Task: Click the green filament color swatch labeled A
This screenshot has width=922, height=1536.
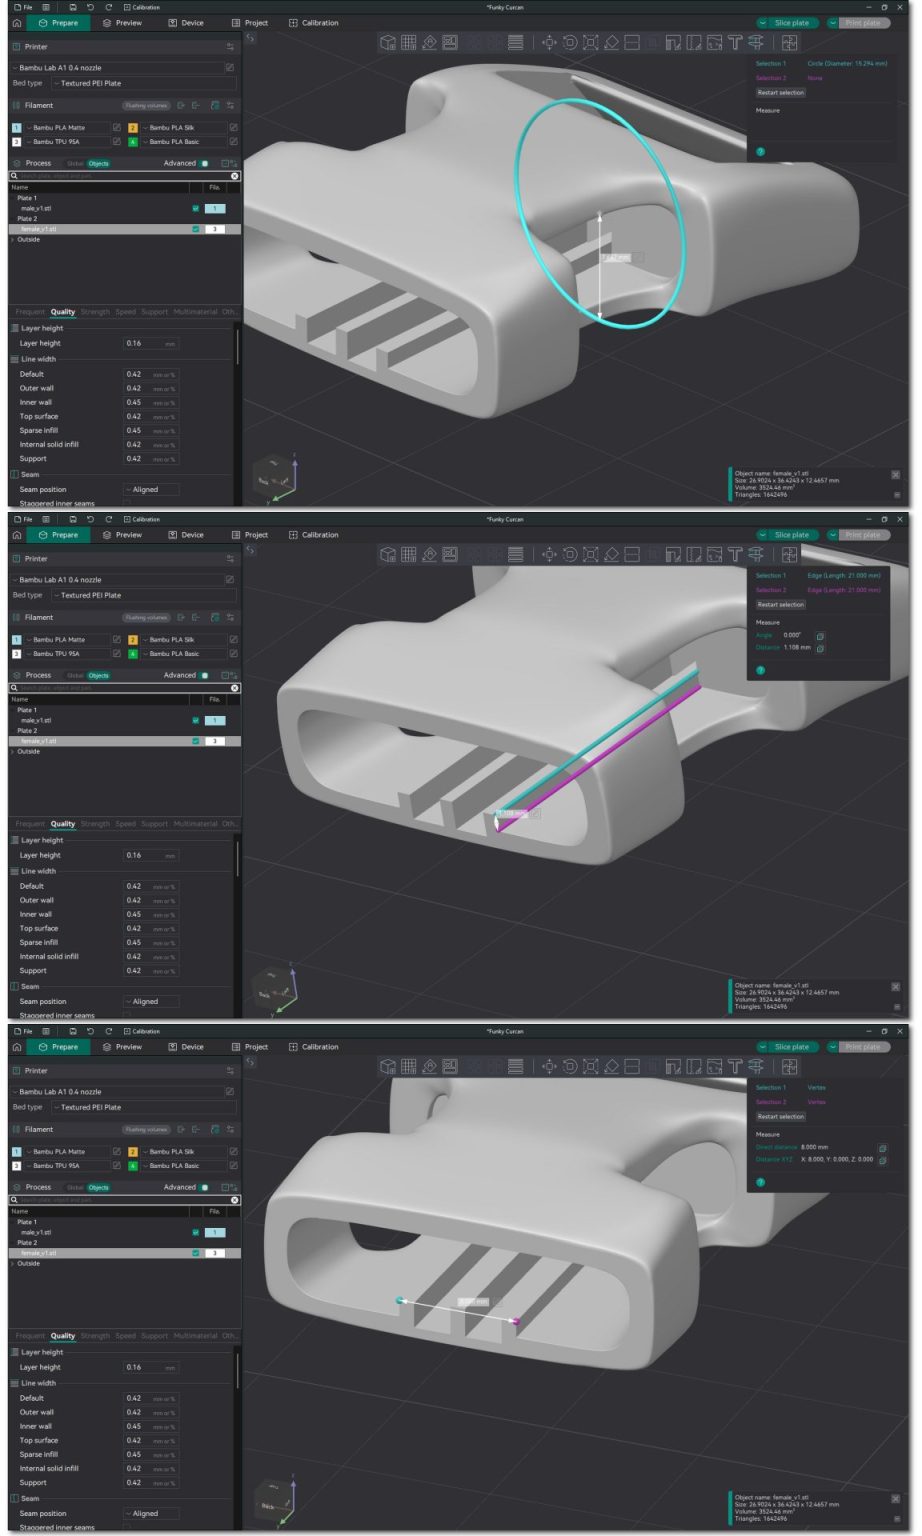Action: click(133, 142)
